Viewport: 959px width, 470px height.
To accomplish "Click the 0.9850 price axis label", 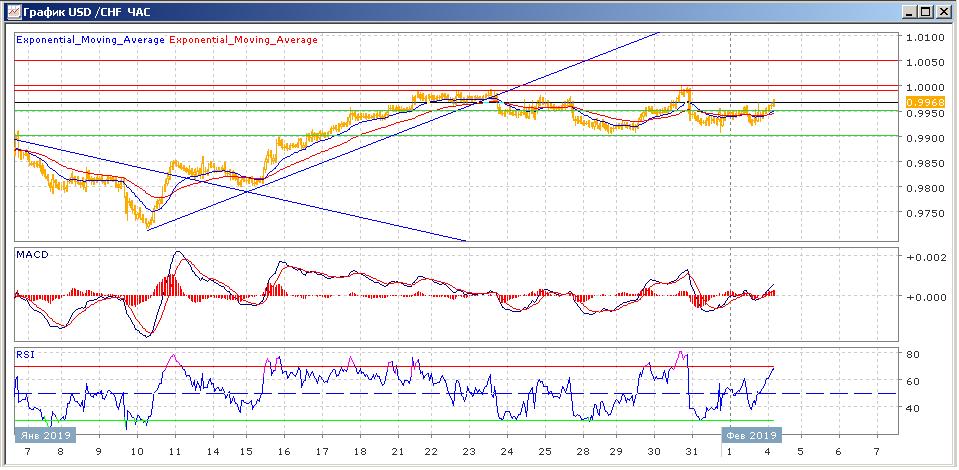I will click(927, 163).
